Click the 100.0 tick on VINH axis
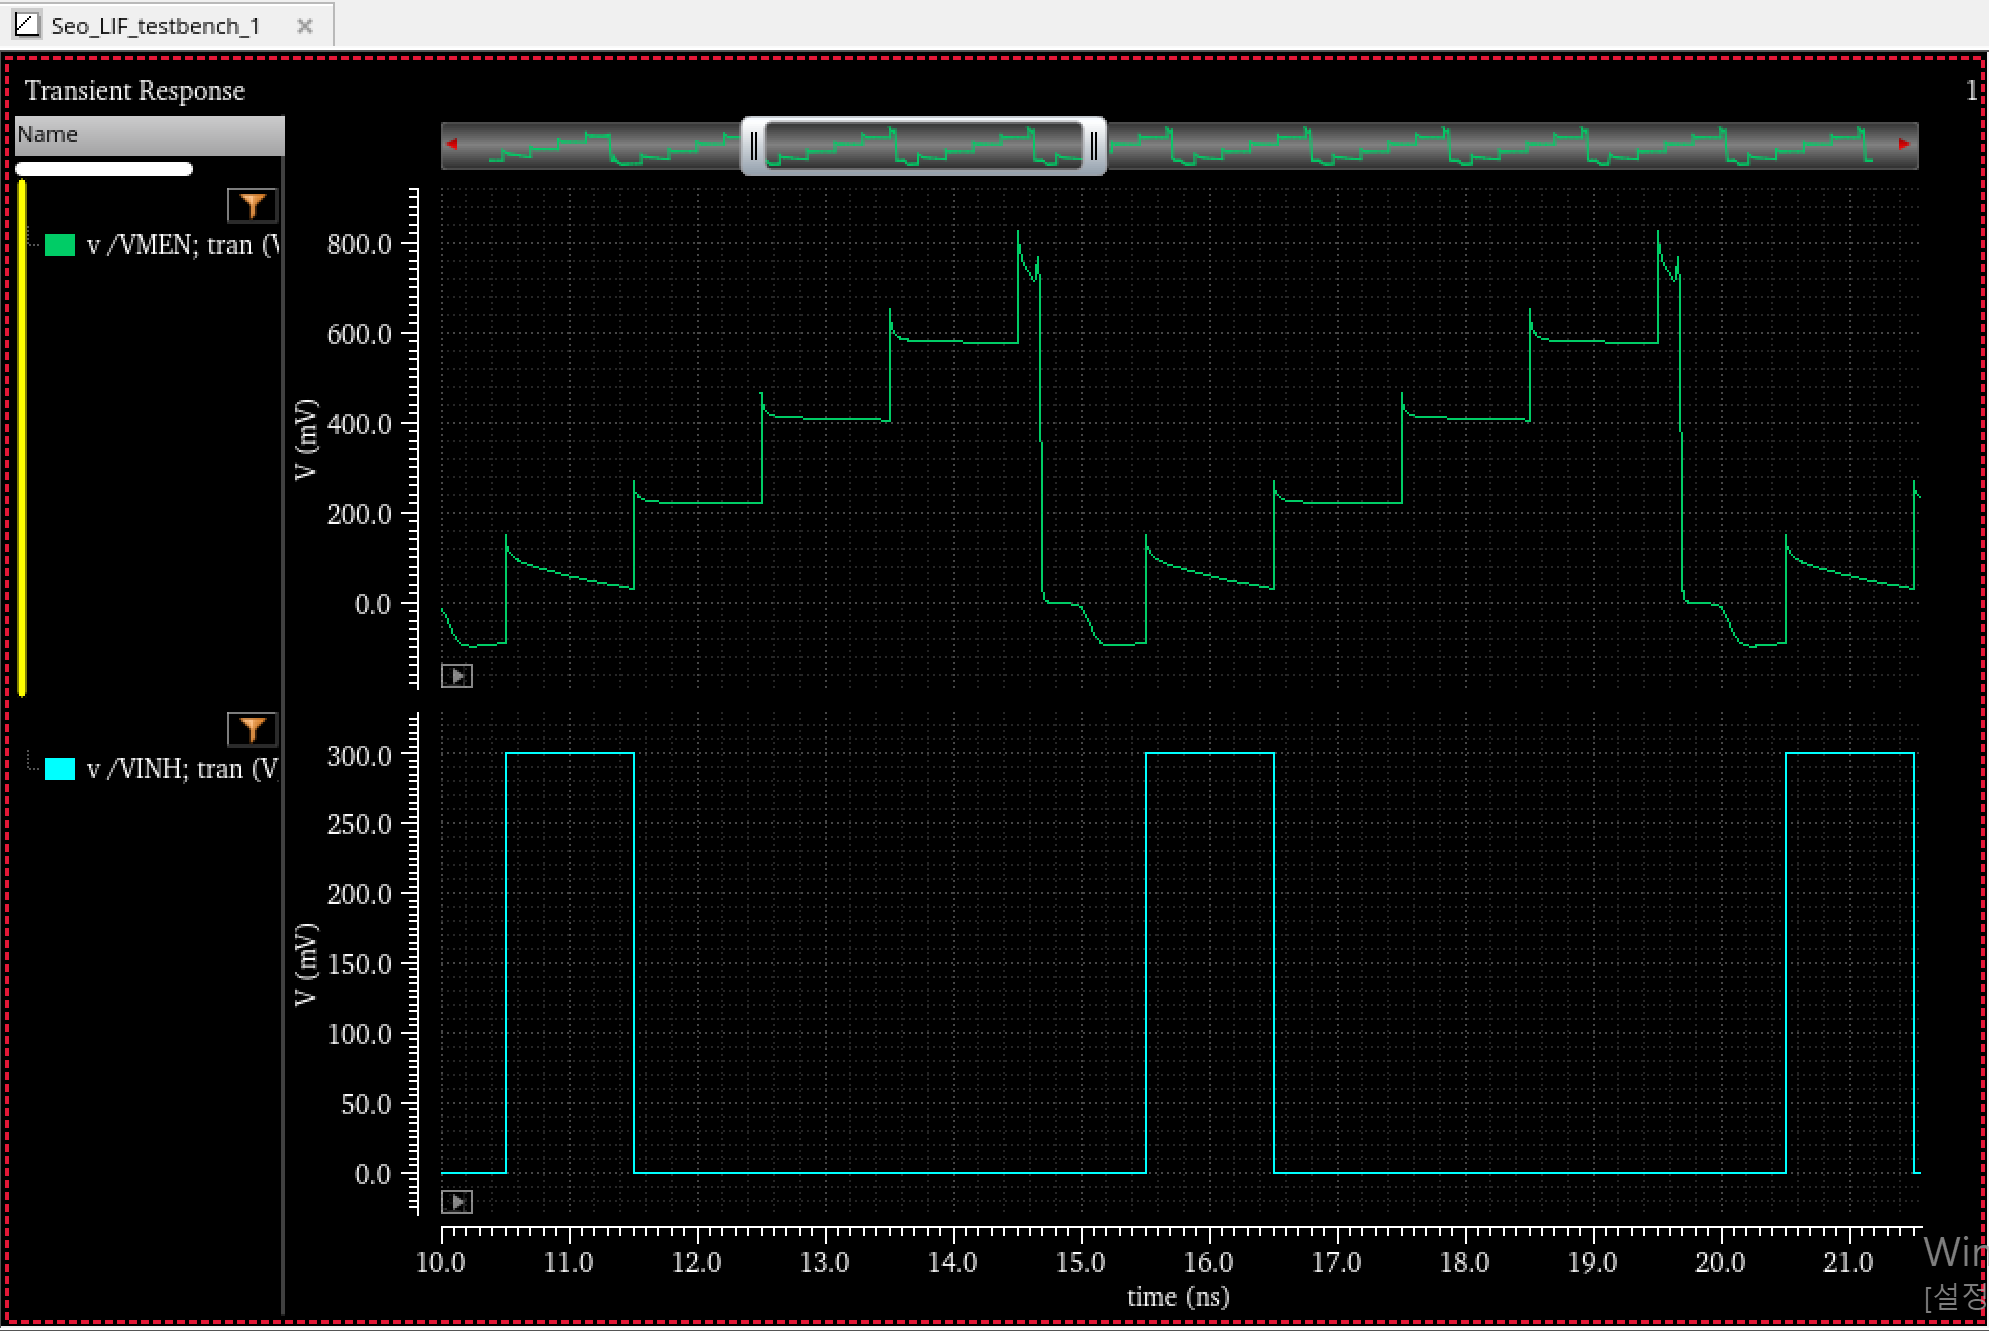 click(360, 1034)
